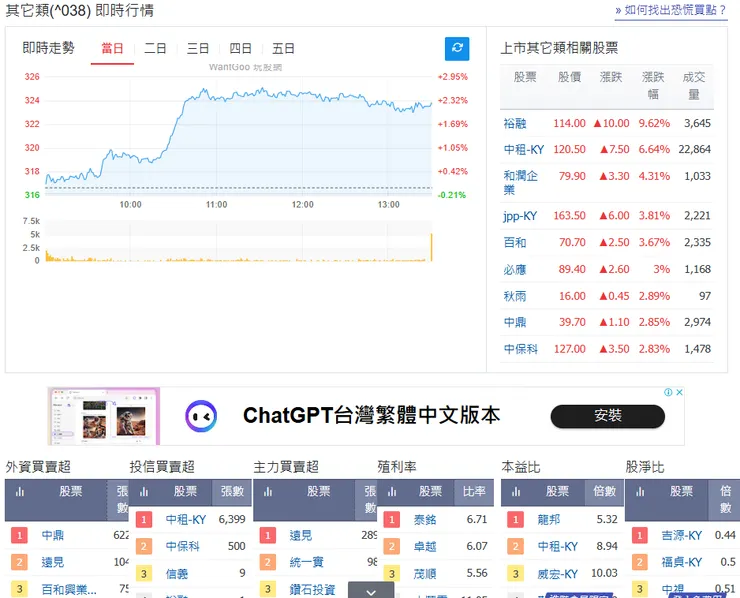This screenshot has width=740, height=598.
Task: Open 龍邦 in 本益比 ranking
Action: point(549,520)
